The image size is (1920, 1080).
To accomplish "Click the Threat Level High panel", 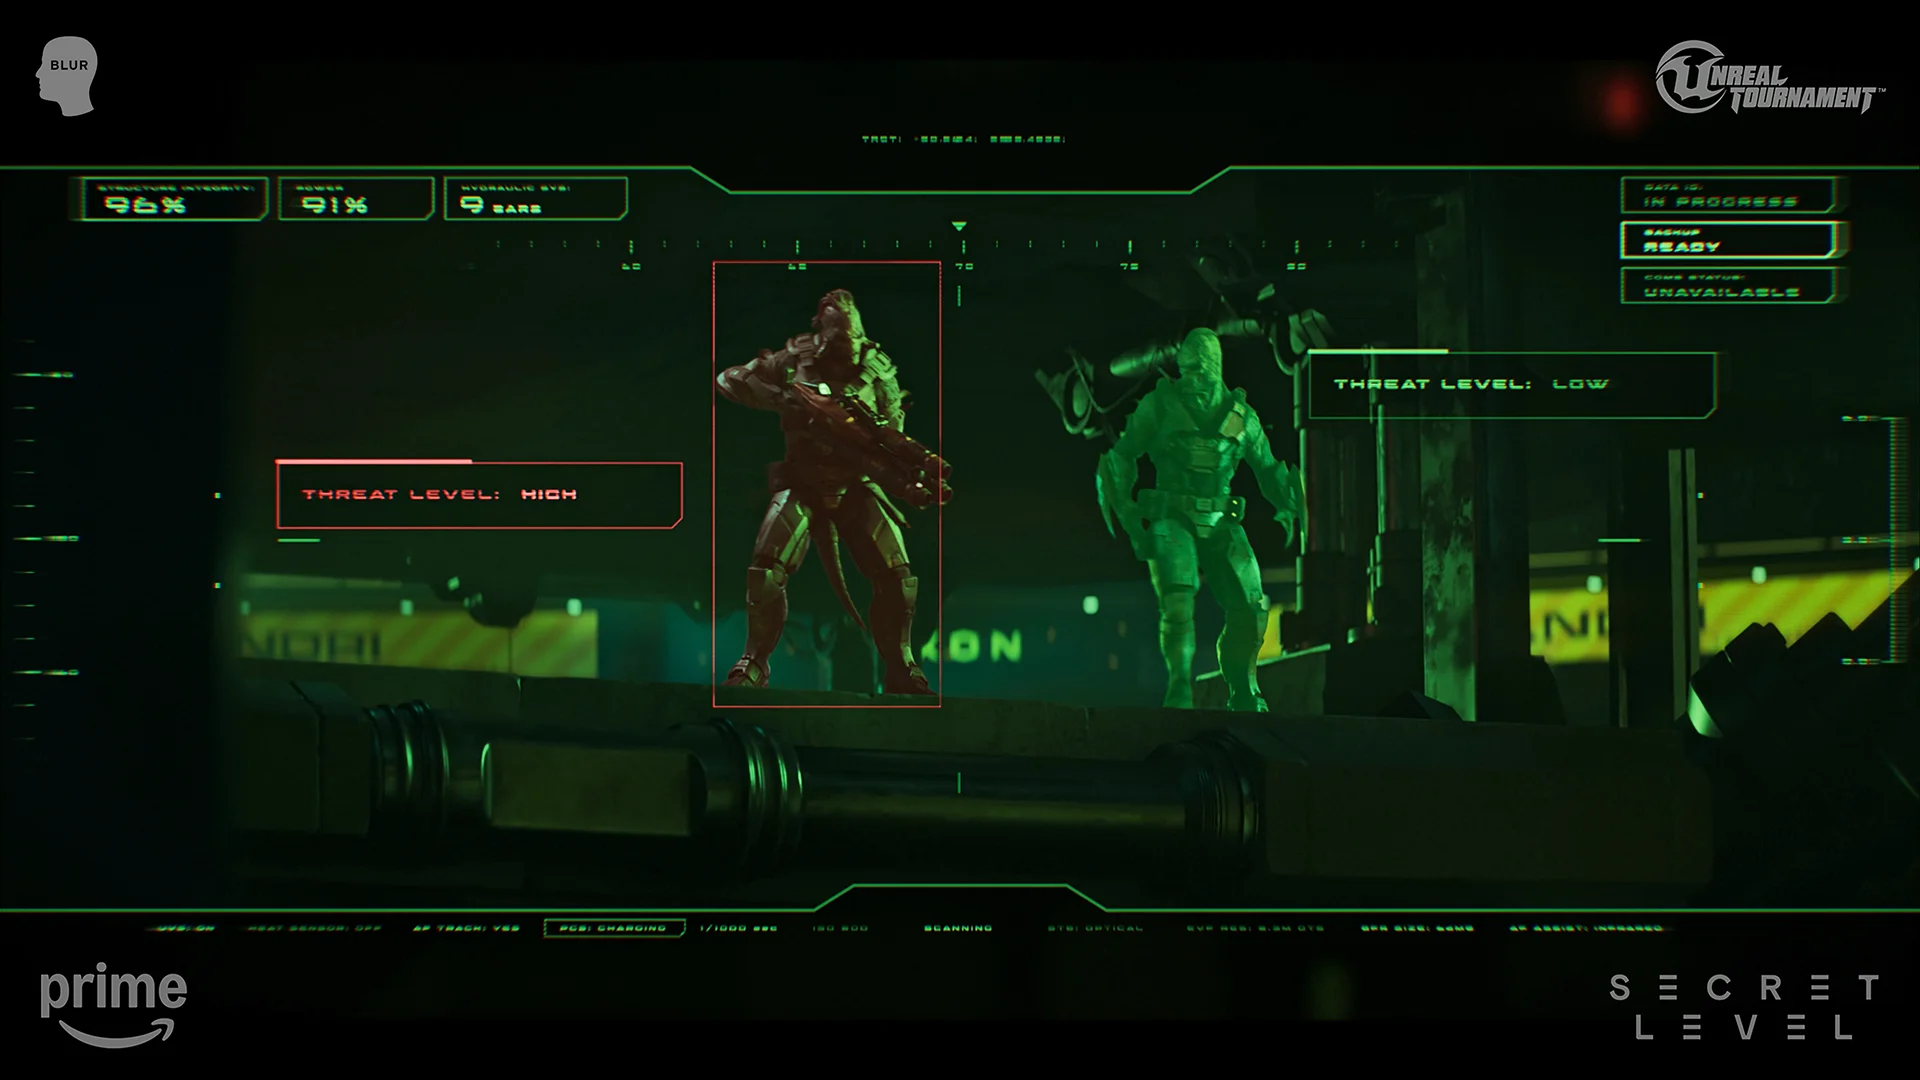I will 479,495.
